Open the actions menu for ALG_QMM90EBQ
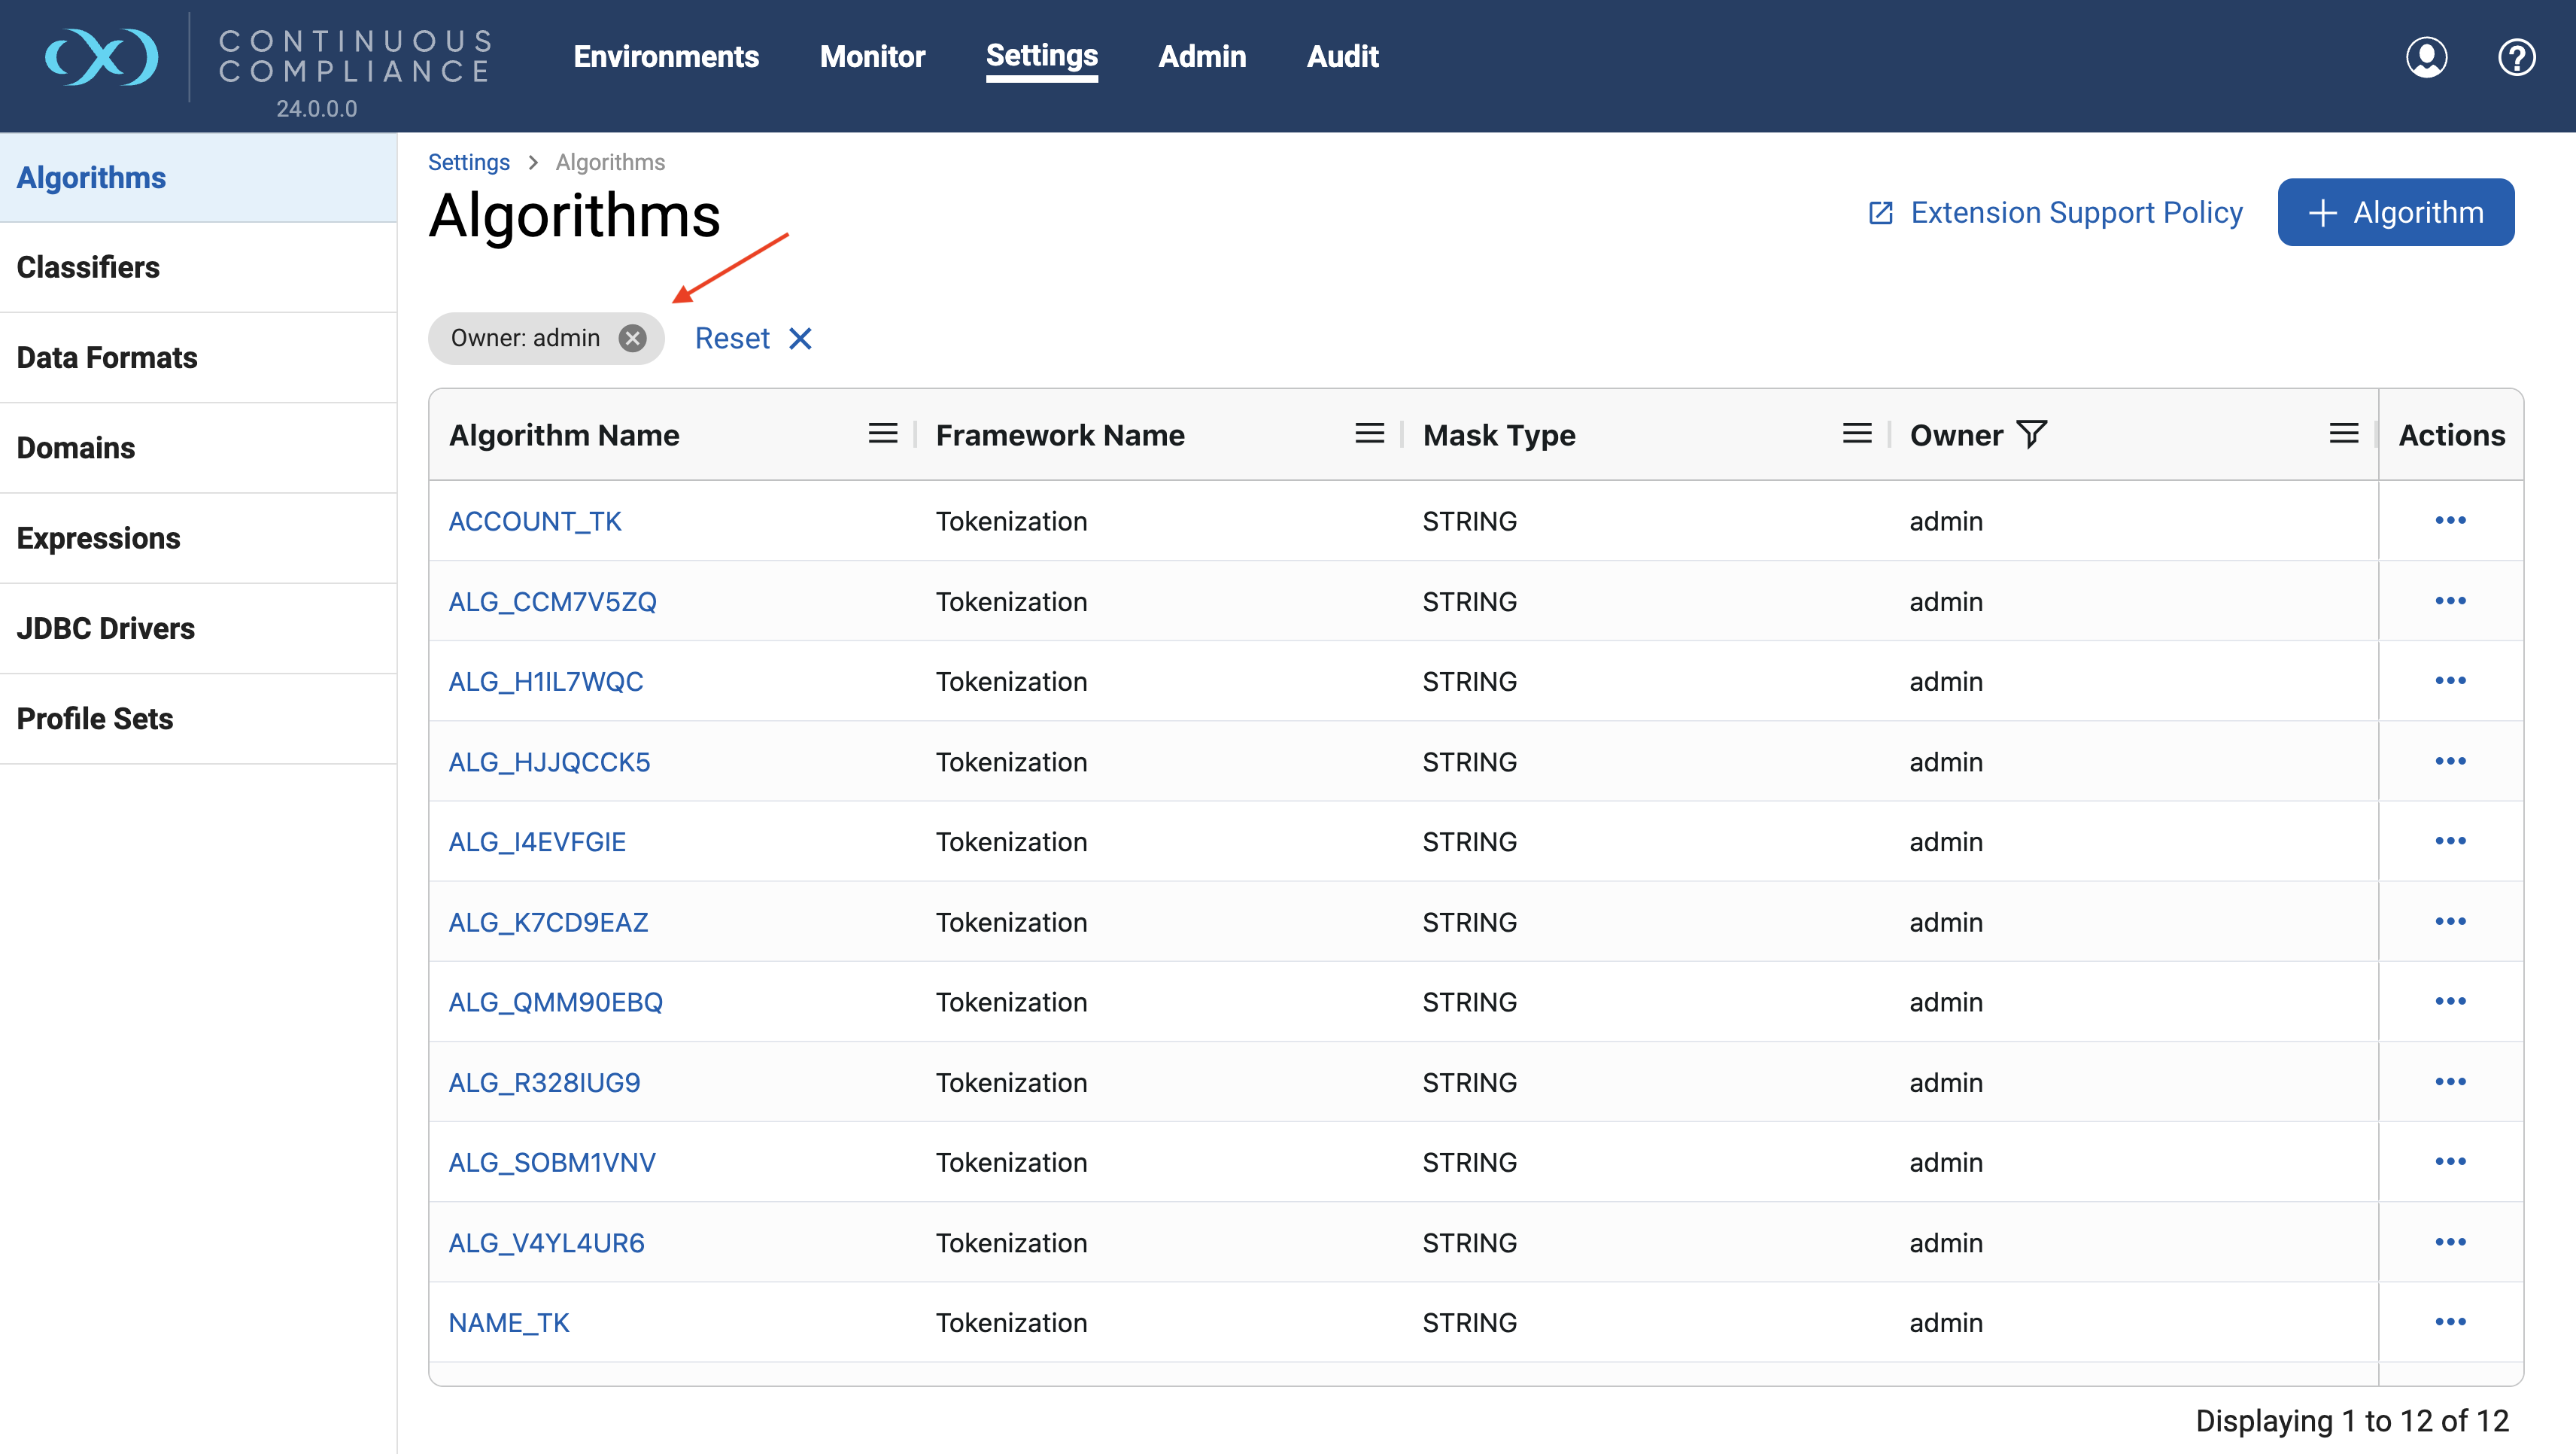Viewport: 2576px width, 1454px height. [x=2450, y=1001]
